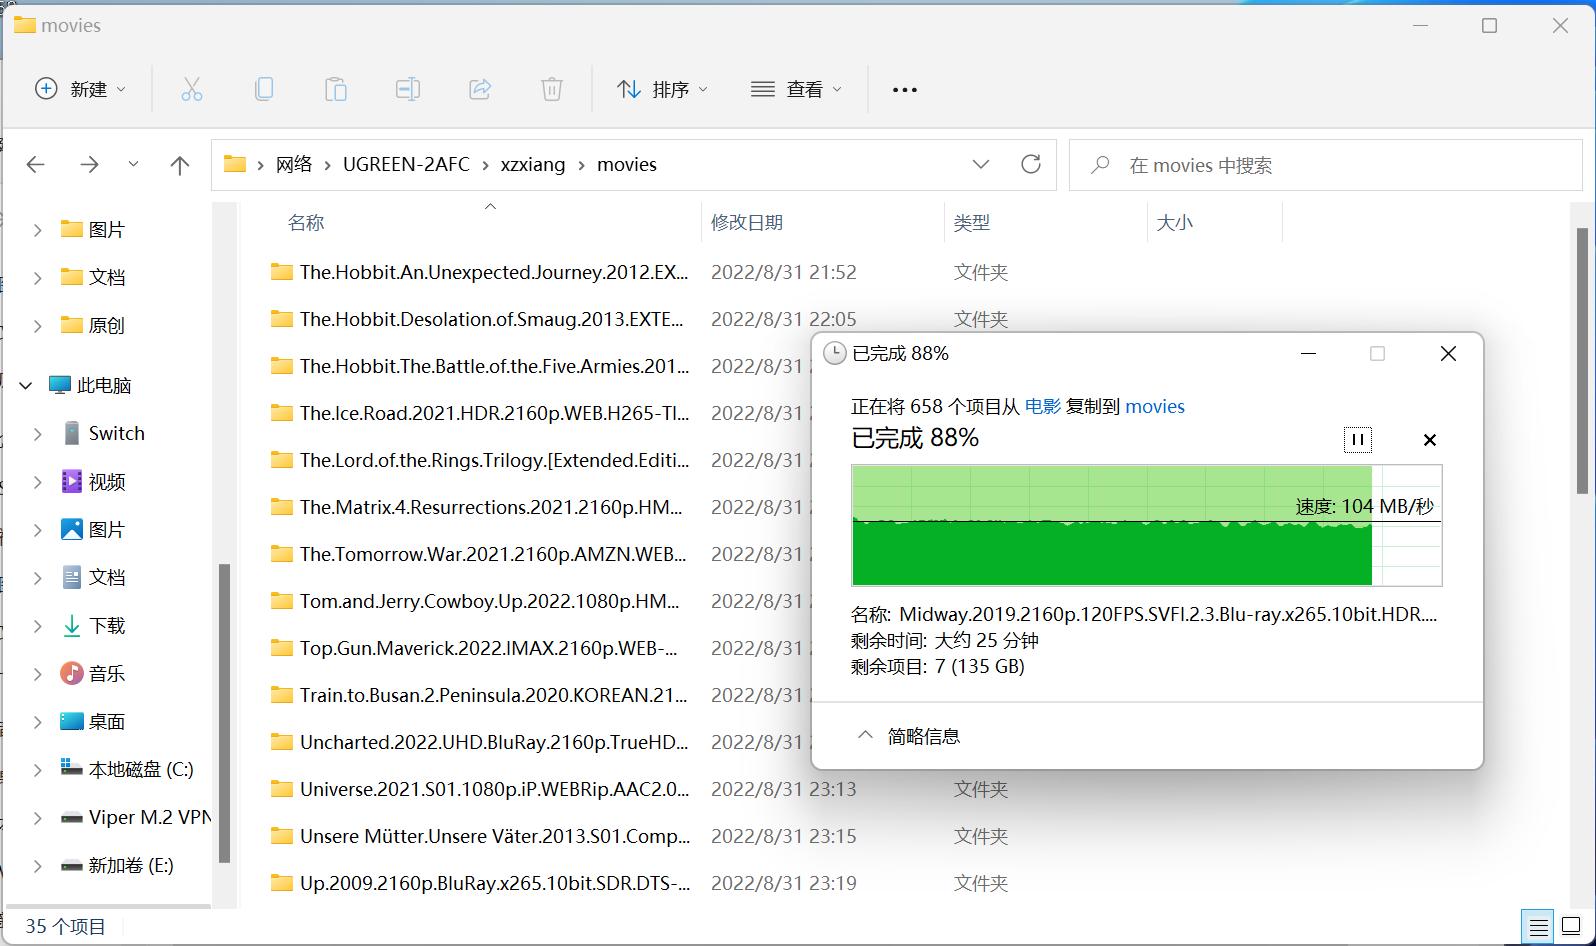This screenshot has height=946, width=1596.
Task: Collapse the 此电脑 tree node
Action: click(x=26, y=385)
